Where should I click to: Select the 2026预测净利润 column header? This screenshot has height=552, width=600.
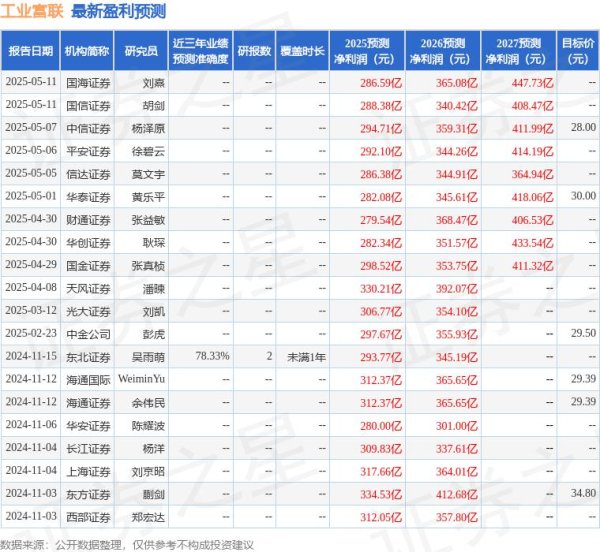[x=443, y=50]
